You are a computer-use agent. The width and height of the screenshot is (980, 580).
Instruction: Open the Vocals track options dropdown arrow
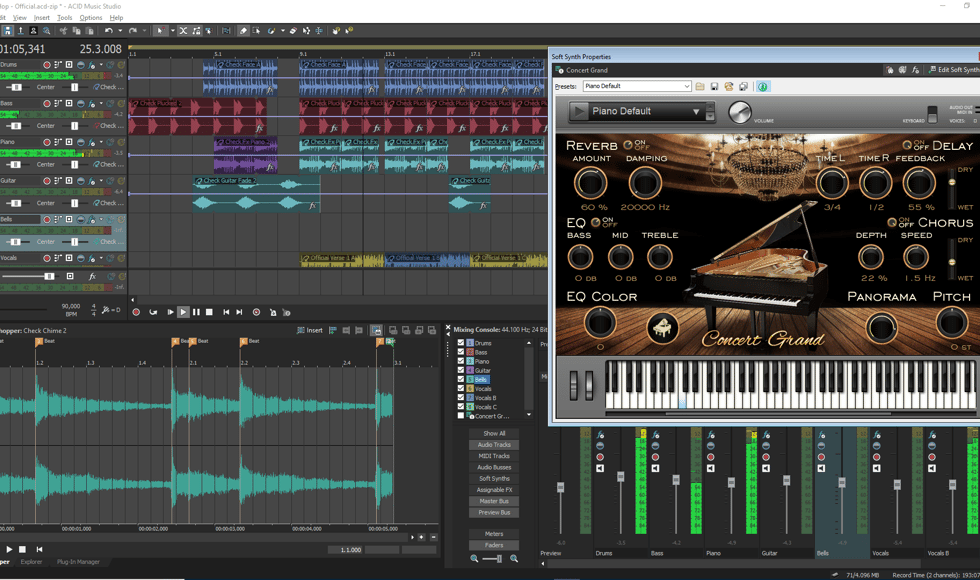click(x=101, y=258)
